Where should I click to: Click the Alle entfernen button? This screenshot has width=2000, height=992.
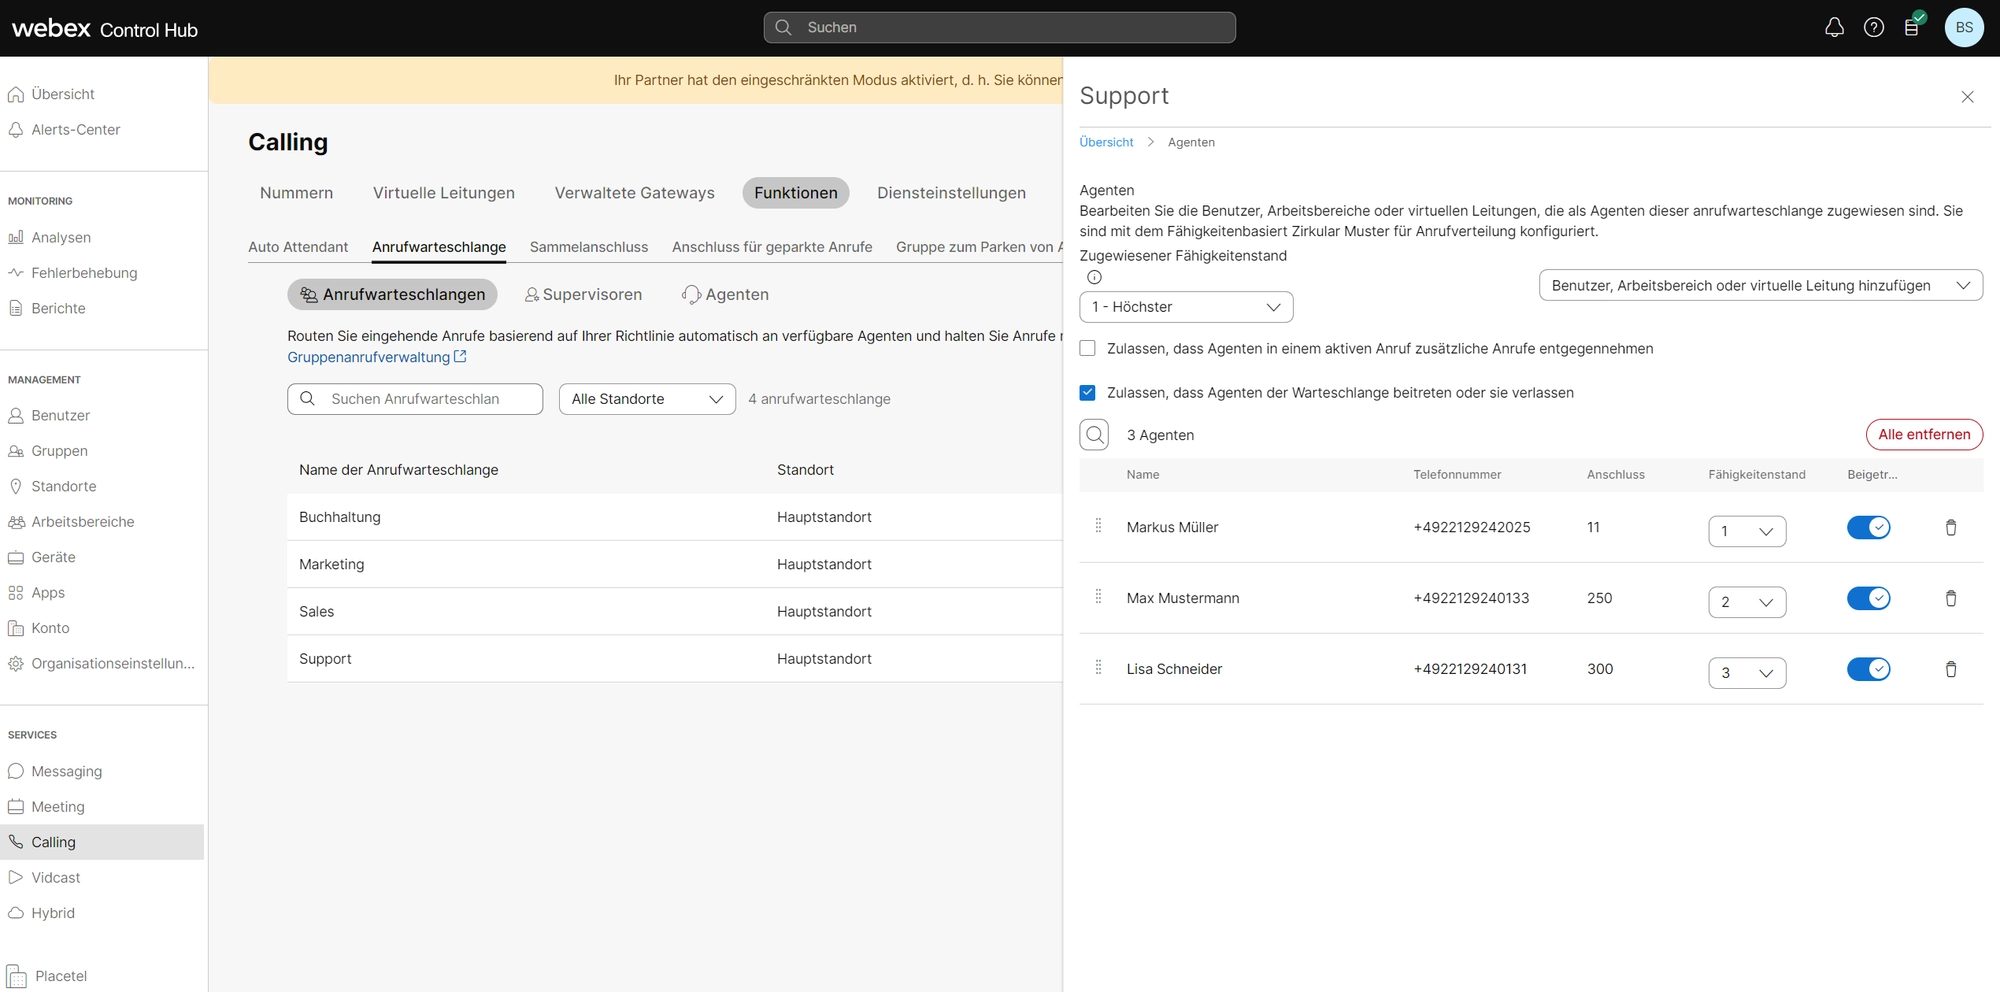click(x=1923, y=435)
